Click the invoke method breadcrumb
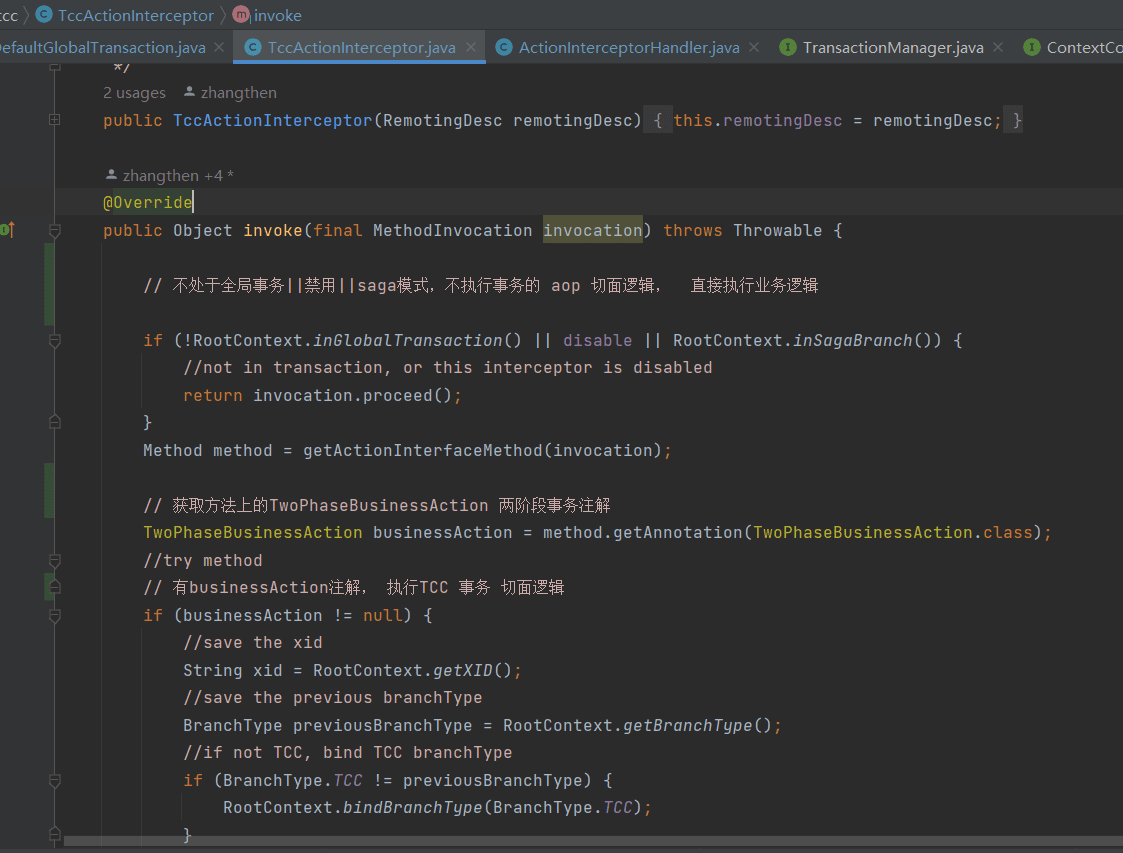Viewport: 1123px width, 853px height. coord(277,15)
